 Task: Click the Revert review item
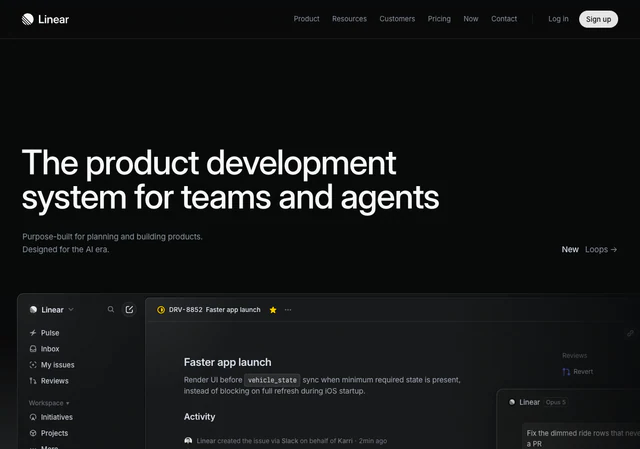pos(578,372)
